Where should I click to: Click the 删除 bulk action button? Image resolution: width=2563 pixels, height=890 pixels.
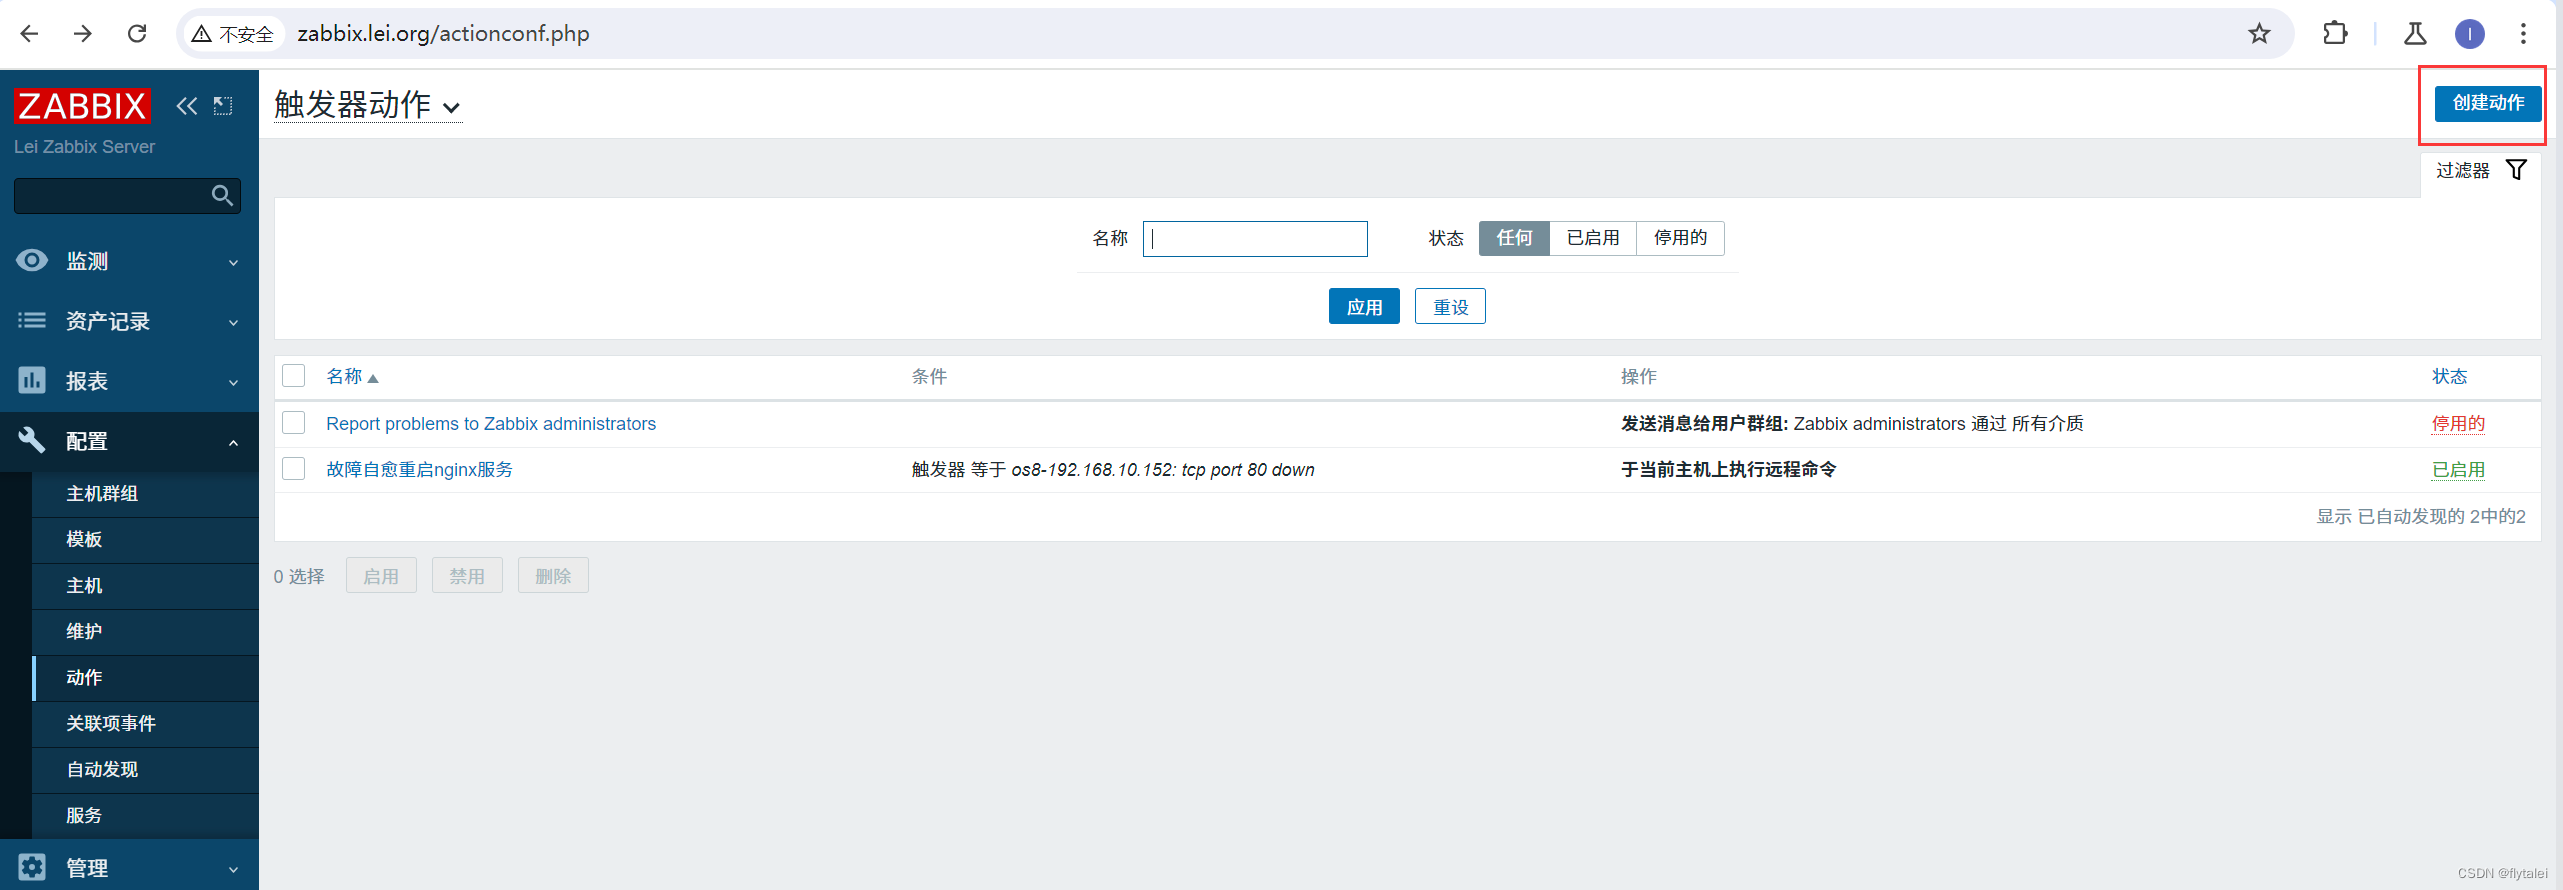click(553, 576)
